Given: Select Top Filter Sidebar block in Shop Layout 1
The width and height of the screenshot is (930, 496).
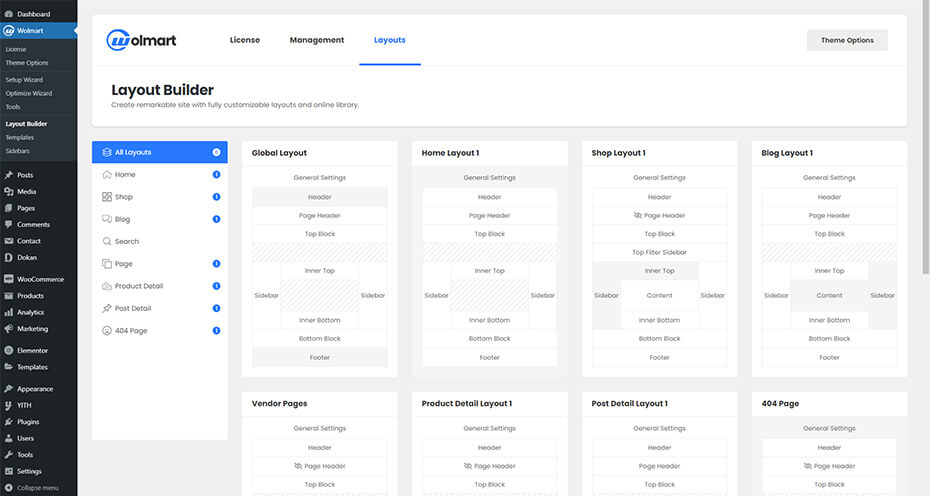Looking at the screenshot, I should (x=659, y=253).
